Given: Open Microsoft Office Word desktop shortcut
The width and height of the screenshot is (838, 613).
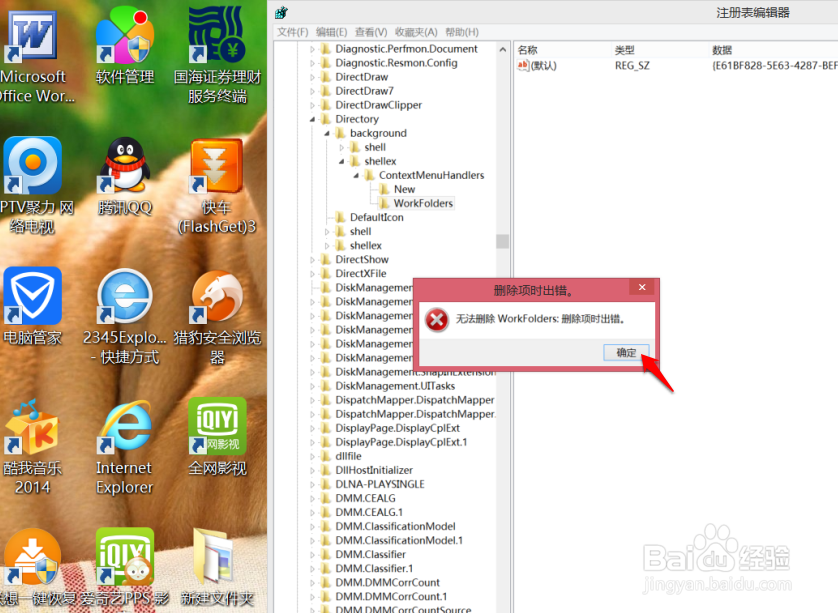Looking at the screenshot, I should point(32,36).
